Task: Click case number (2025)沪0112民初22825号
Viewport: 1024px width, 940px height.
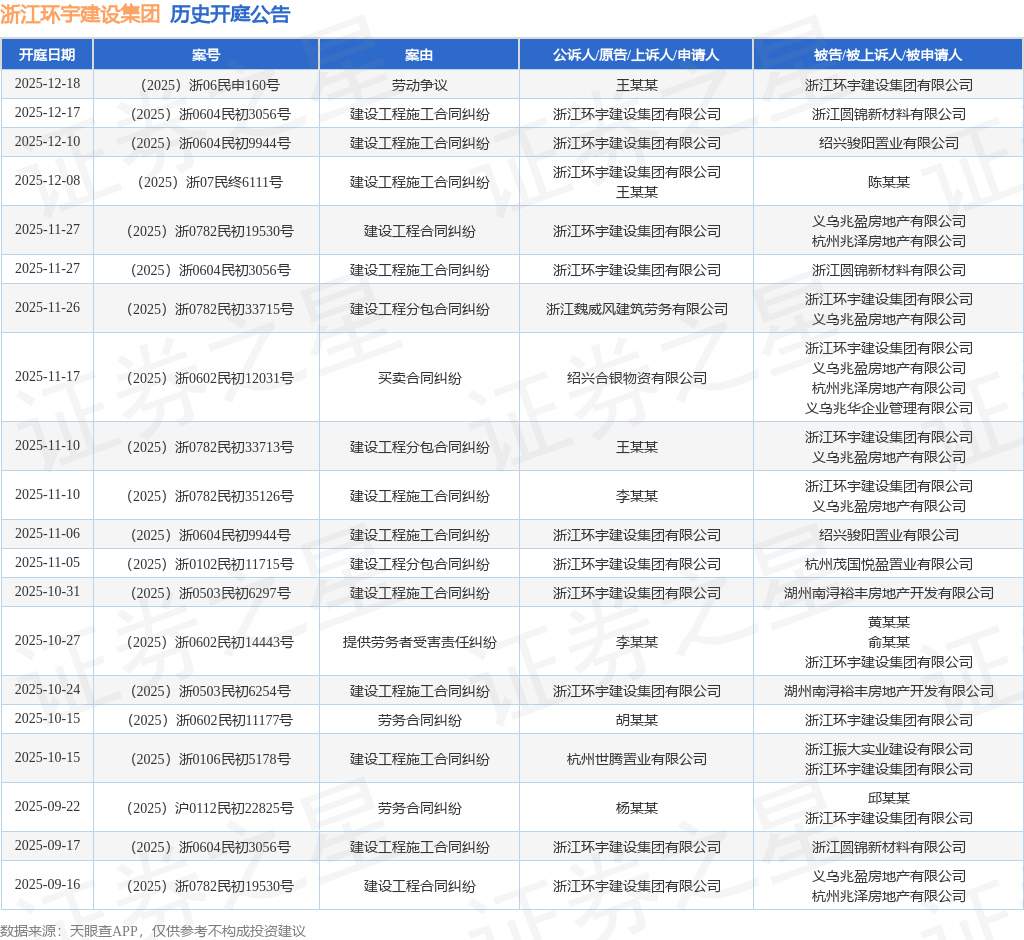Action: pyautogui.click(x=206, y=808)
